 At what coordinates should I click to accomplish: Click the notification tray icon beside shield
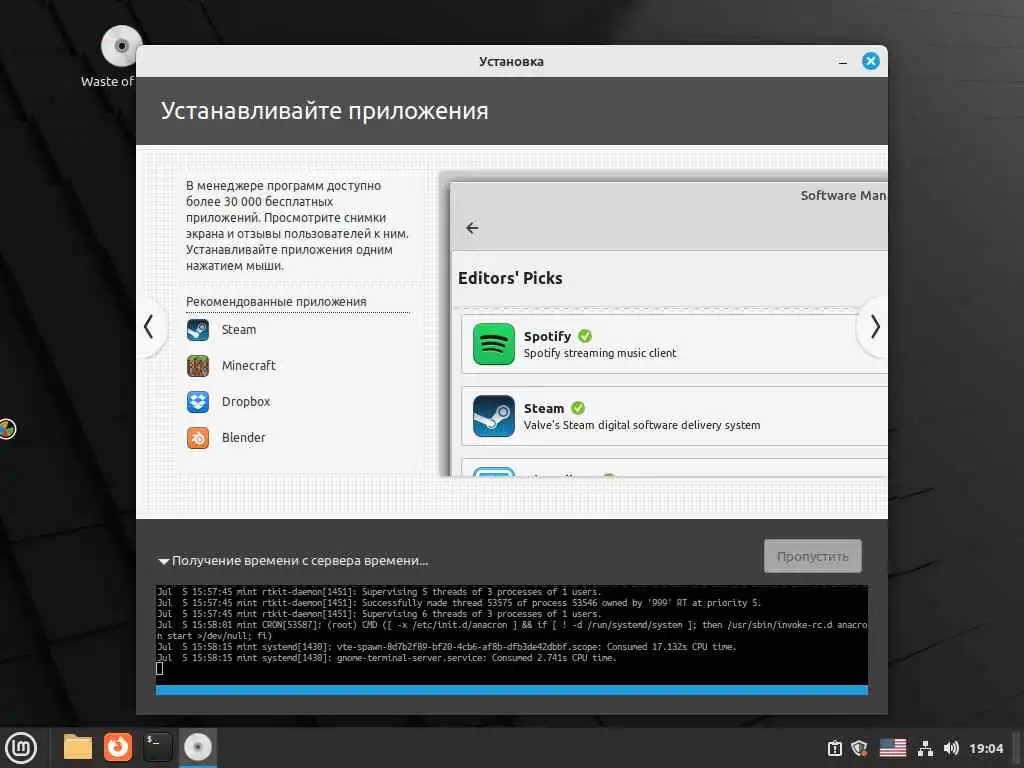835,748
